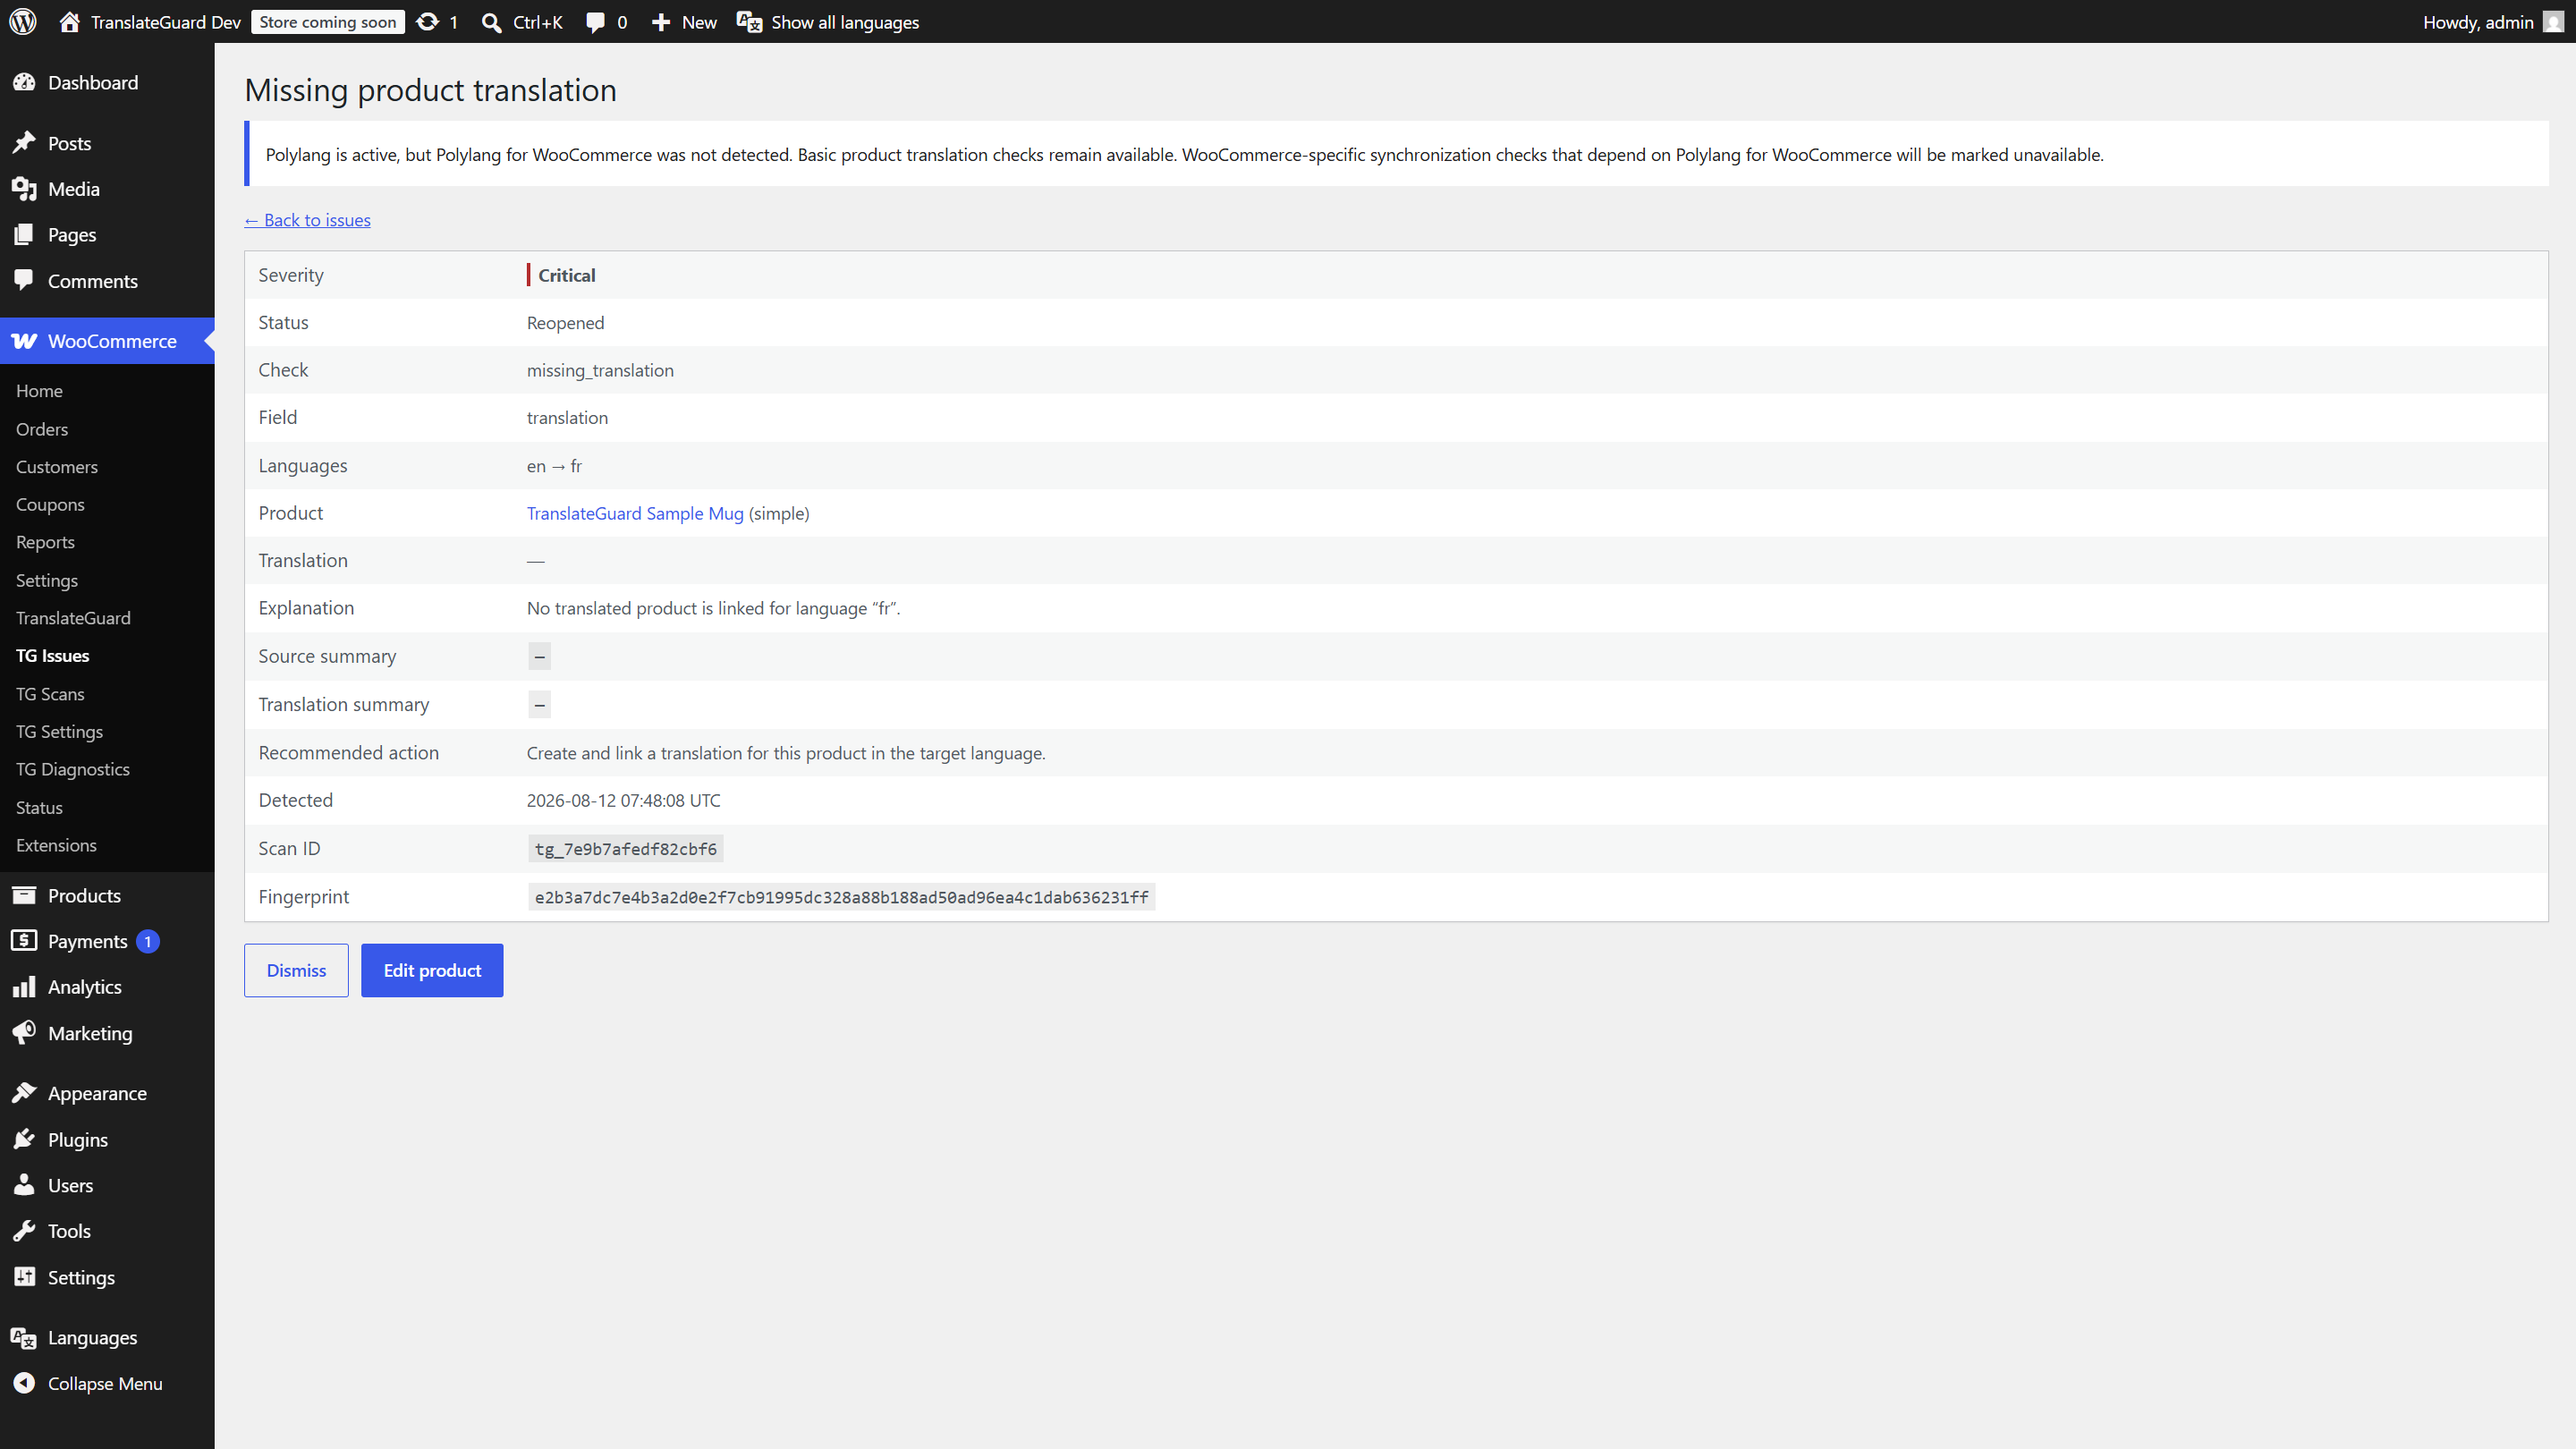Select the TranslateGuard submenu item

pos(73,618)
